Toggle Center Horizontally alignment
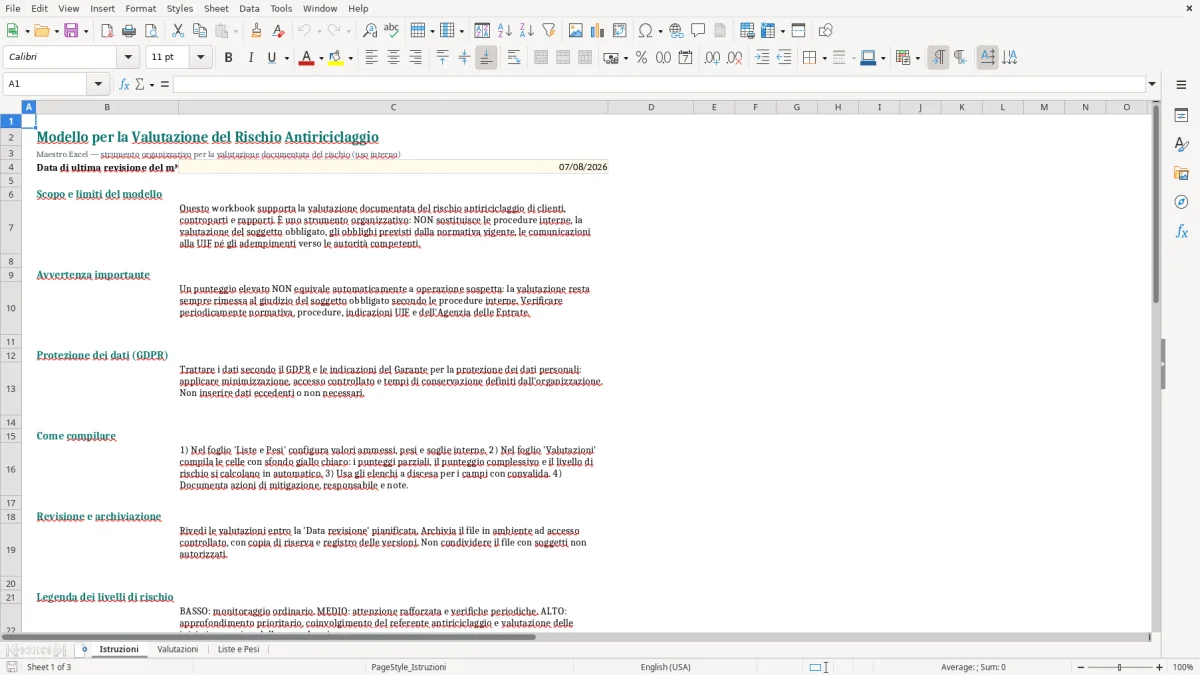The width and height of the screenshot is (1200, 675). [x=393, y=58]
